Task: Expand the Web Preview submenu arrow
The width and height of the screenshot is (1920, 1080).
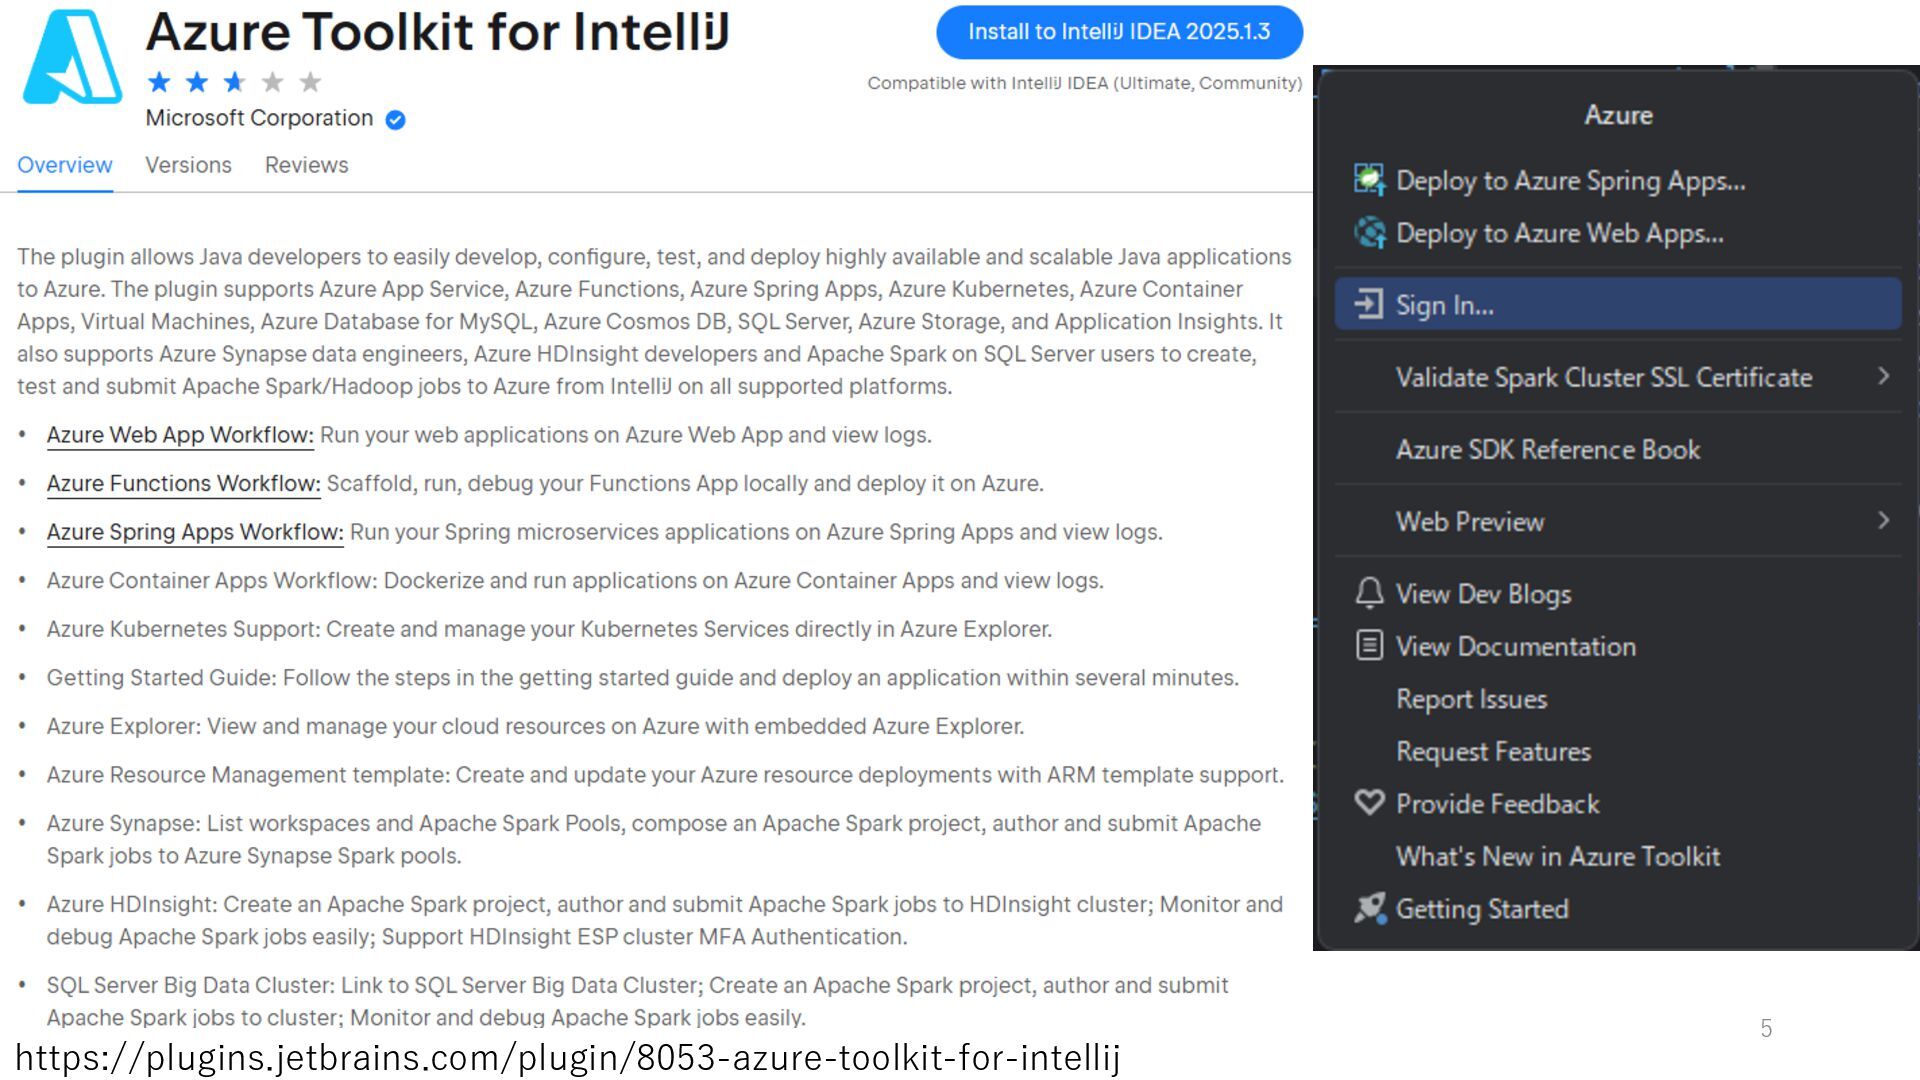Action: click(x=1884, y=520)
